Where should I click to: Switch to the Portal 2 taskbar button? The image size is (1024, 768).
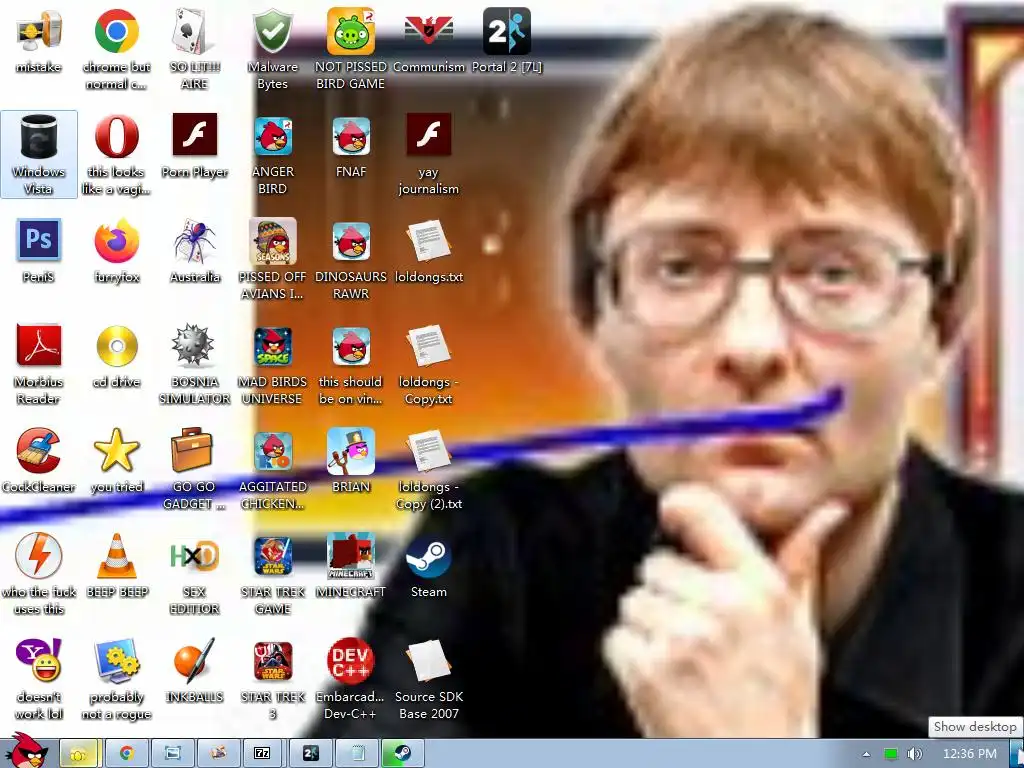point(310,754)
